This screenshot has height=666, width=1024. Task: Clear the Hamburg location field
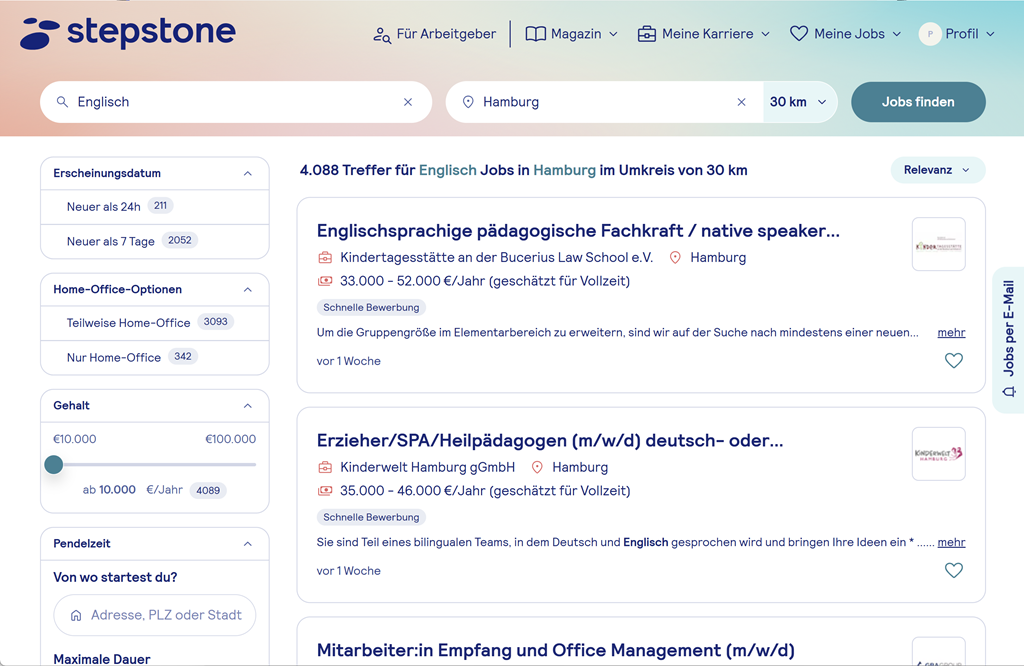741,102
